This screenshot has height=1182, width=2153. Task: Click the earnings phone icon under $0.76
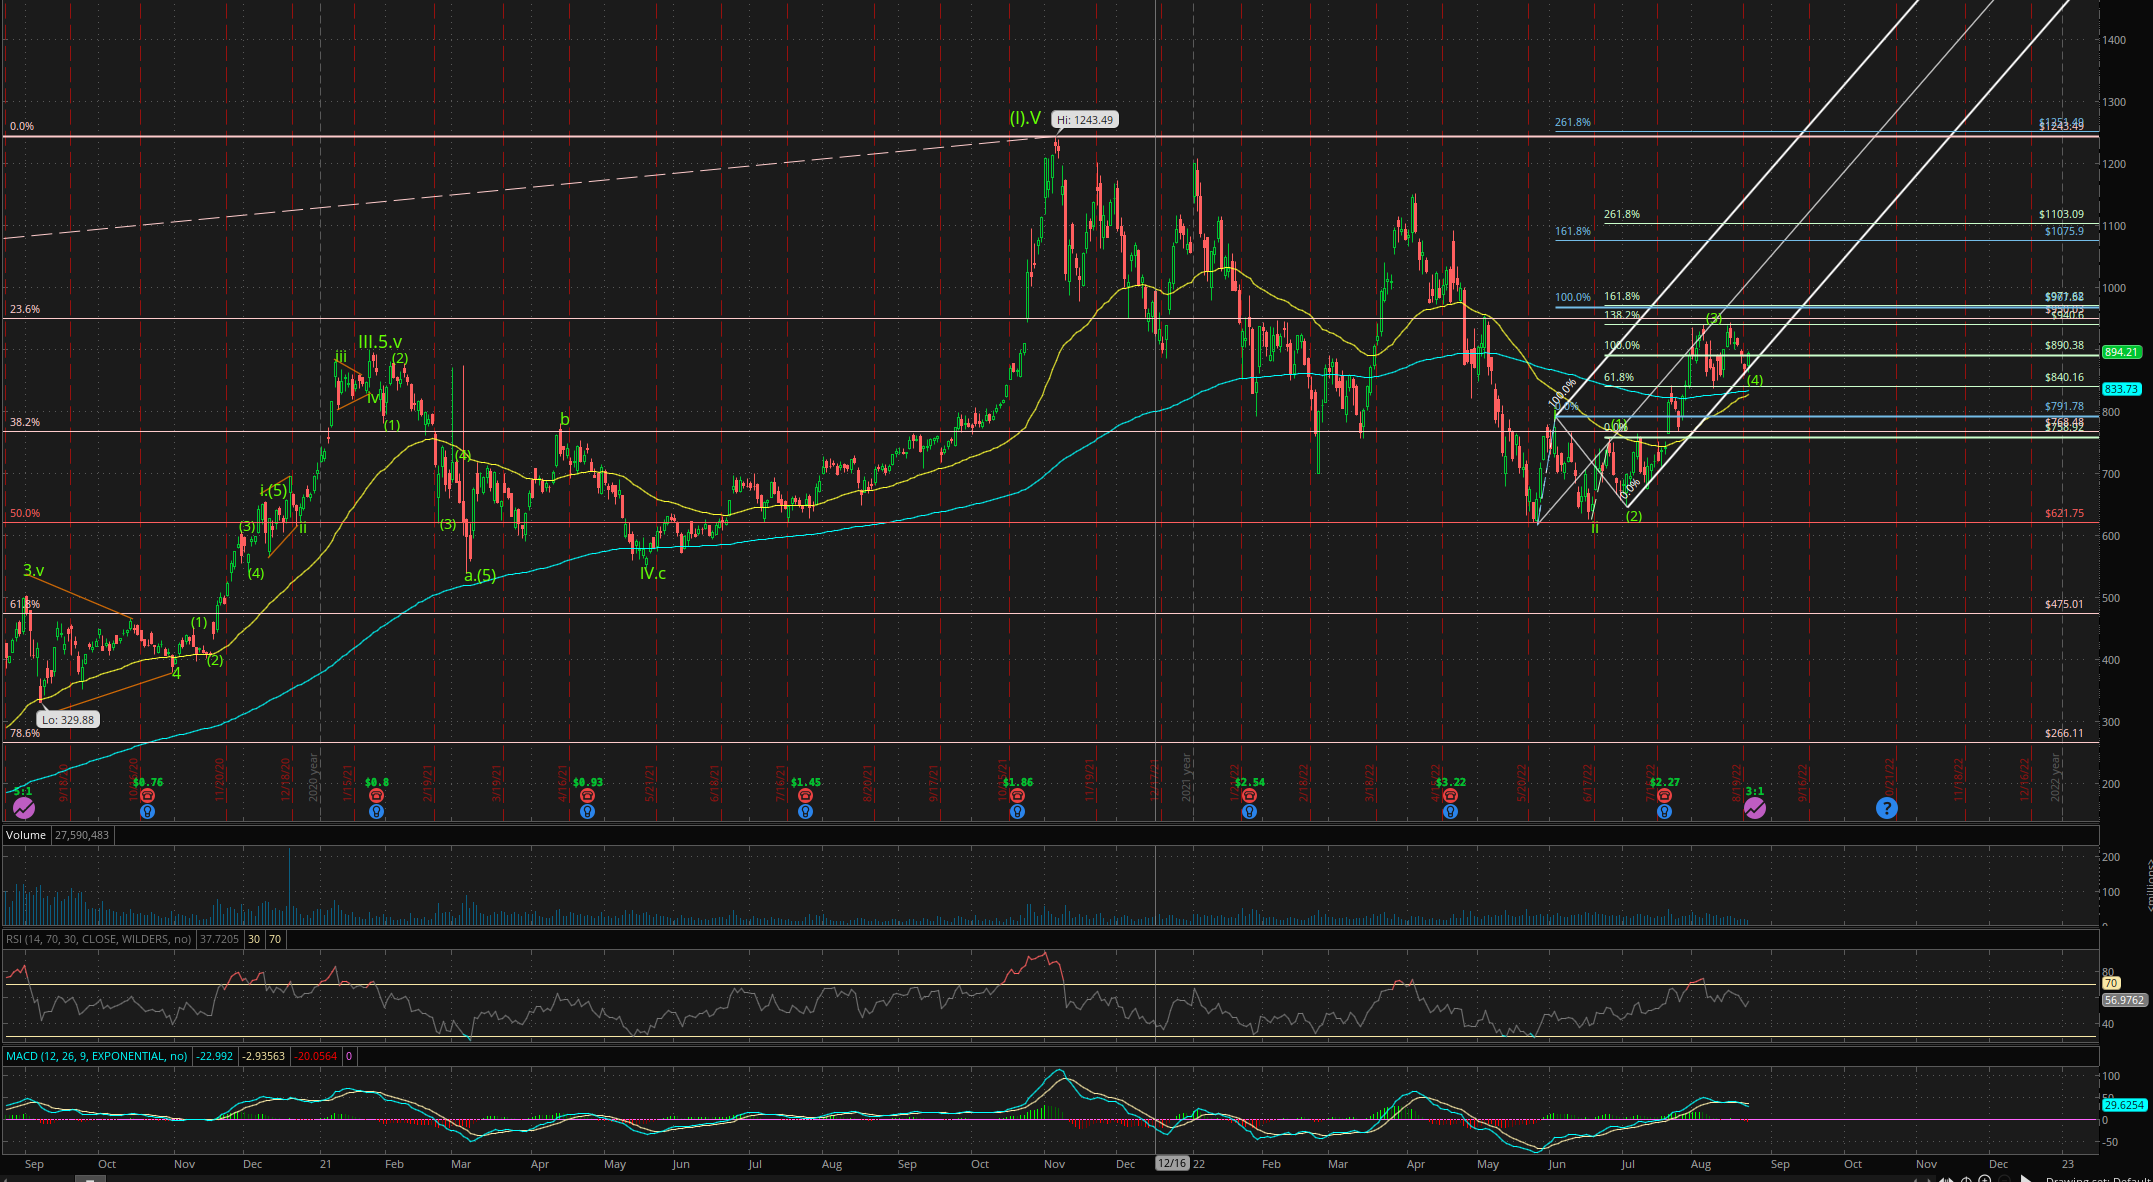coord(147,796)
